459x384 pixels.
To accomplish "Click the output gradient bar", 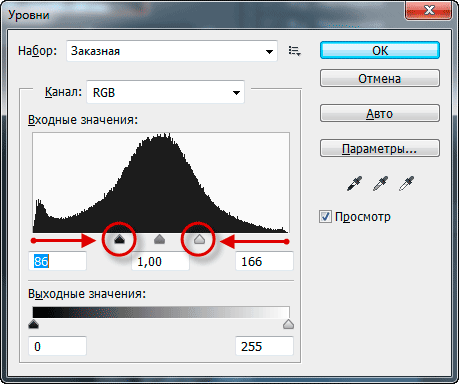I will 161,312.
